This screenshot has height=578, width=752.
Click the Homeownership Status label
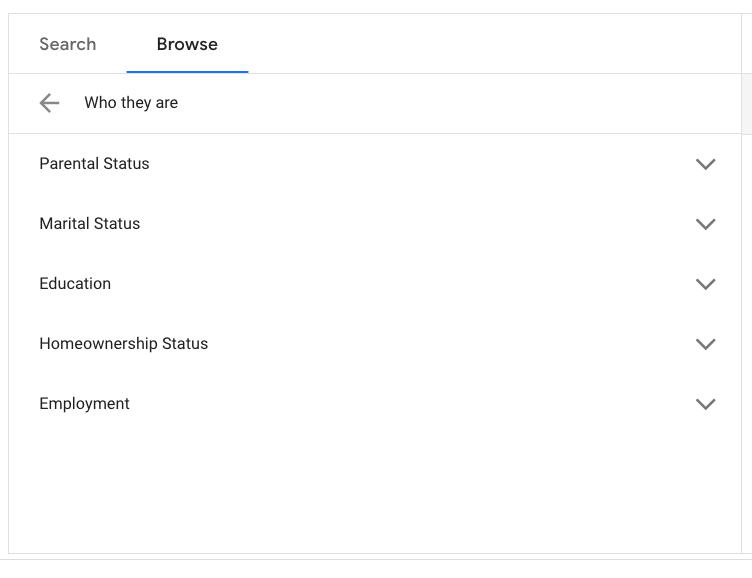tap(124, 343)
